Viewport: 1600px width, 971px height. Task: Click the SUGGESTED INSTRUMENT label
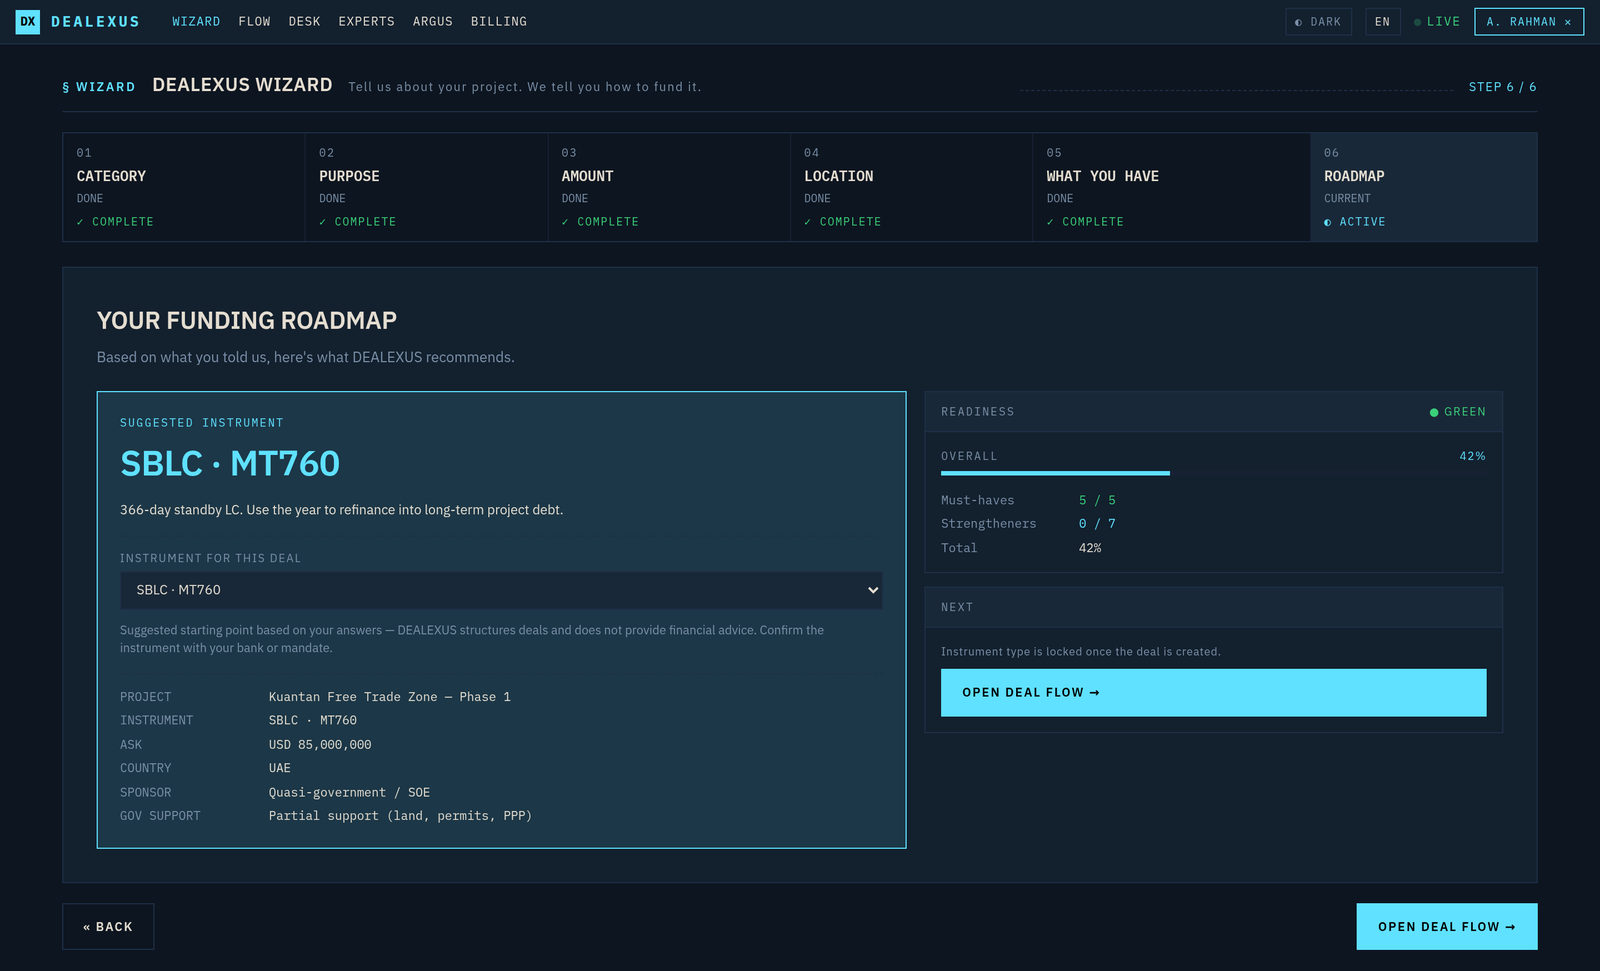[x=202, y=423]
